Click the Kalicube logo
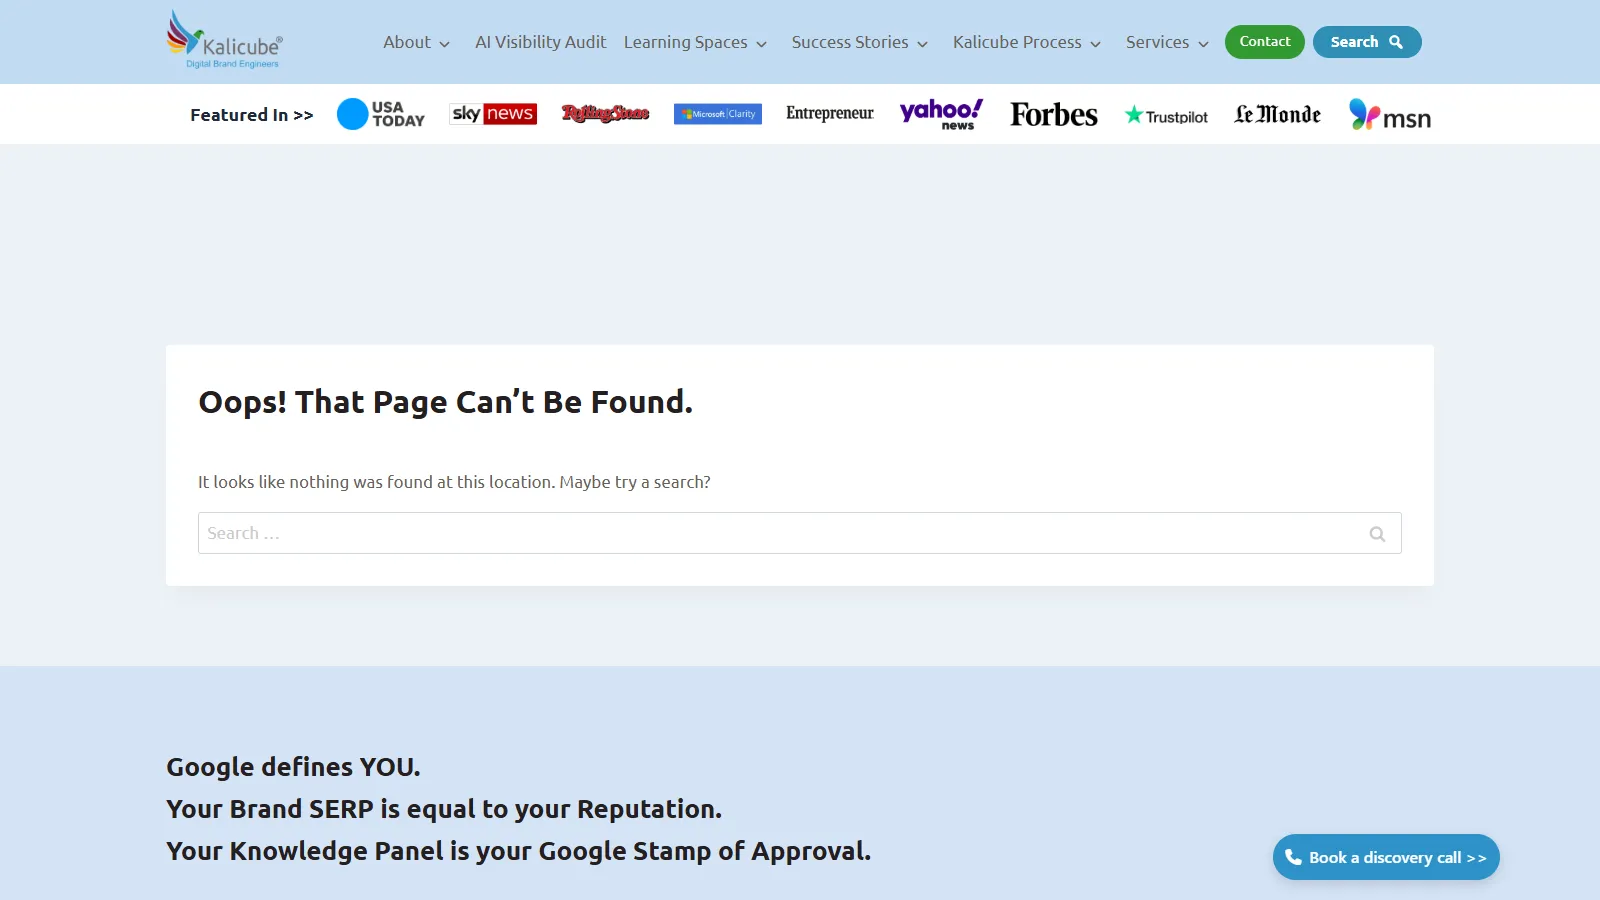The width and height of the screenshot is (1600, 900). (222, 40)
